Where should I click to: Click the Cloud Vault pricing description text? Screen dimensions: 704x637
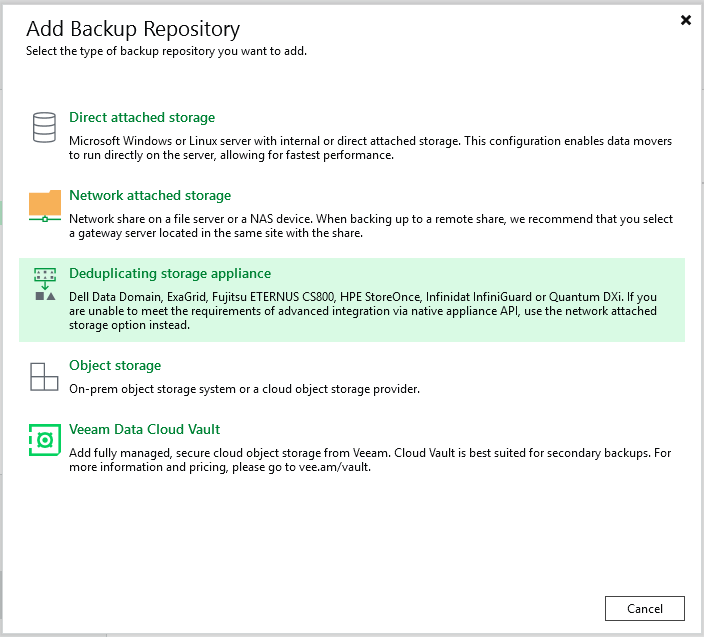370,460
